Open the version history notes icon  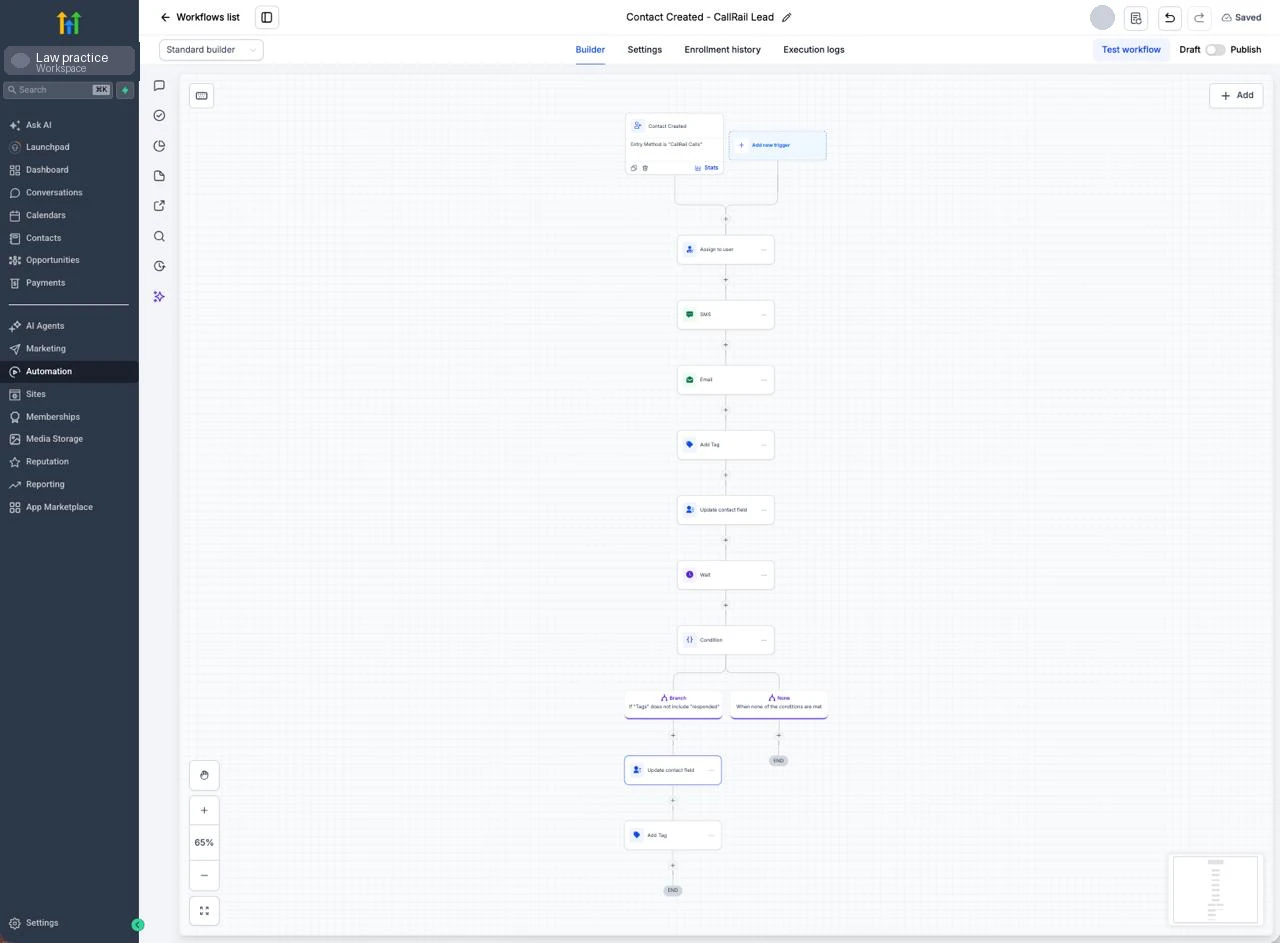1136,18
